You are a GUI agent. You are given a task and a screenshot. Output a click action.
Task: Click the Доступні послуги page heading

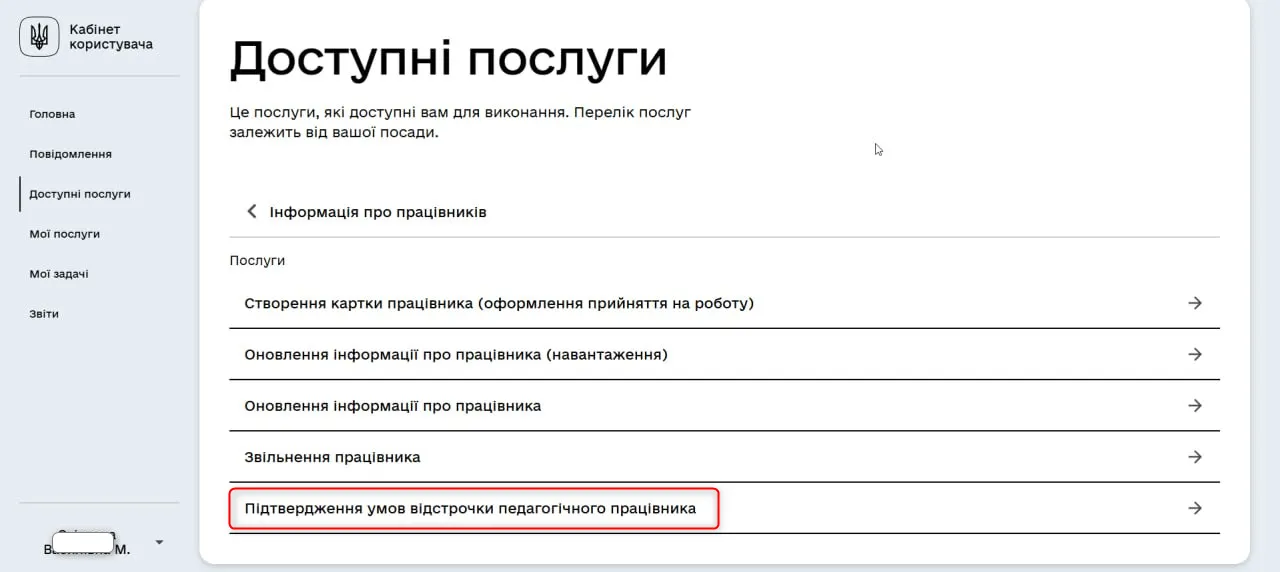click(448, 59)
